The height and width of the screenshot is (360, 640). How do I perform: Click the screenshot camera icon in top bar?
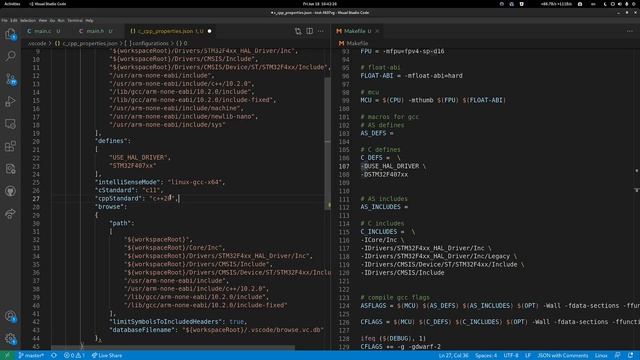[580, 4]
